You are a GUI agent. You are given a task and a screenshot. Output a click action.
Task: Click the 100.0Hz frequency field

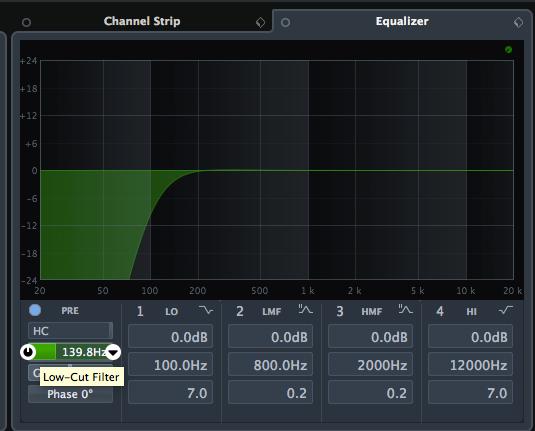click(x=171, y=365)
